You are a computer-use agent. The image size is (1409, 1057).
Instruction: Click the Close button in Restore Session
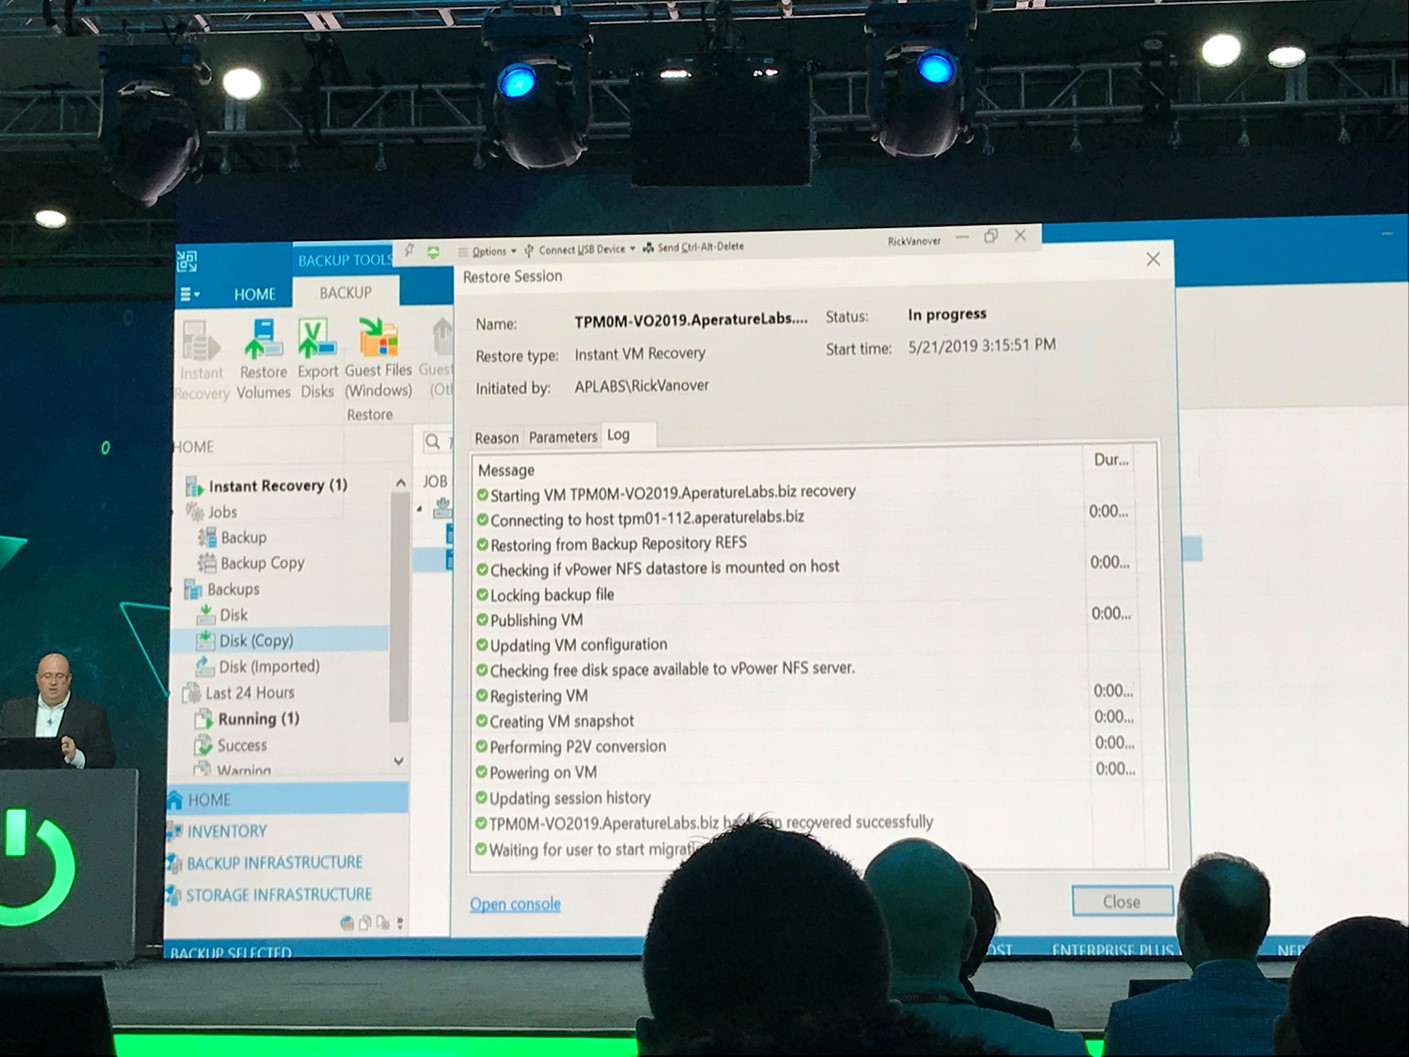tap(1121, 901)
